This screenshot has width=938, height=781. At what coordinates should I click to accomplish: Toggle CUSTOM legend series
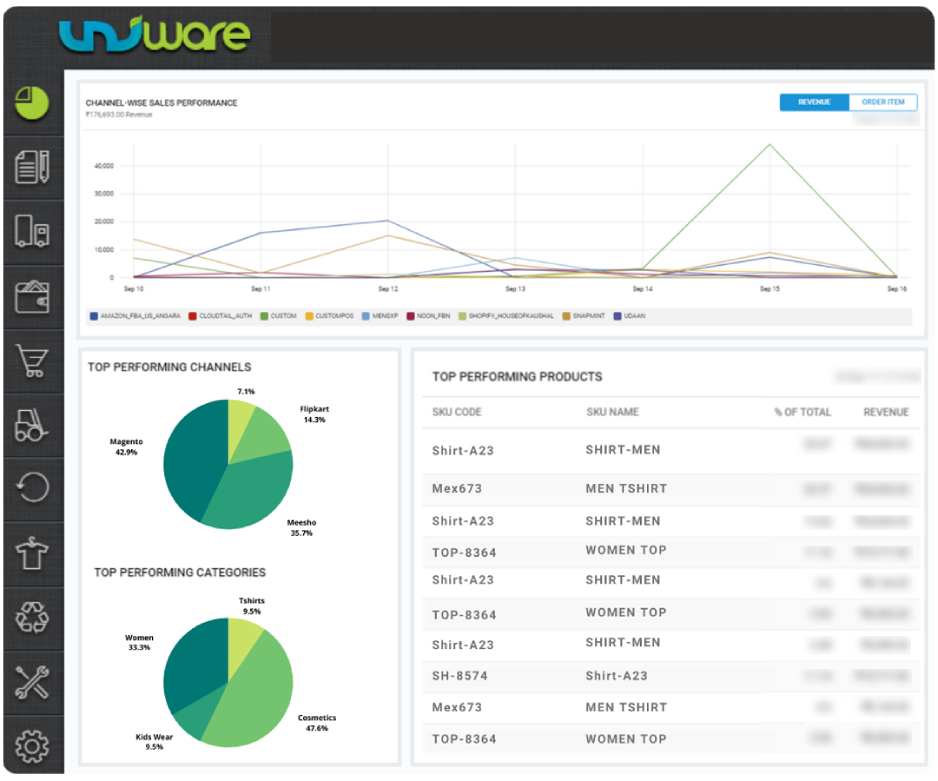278,316
